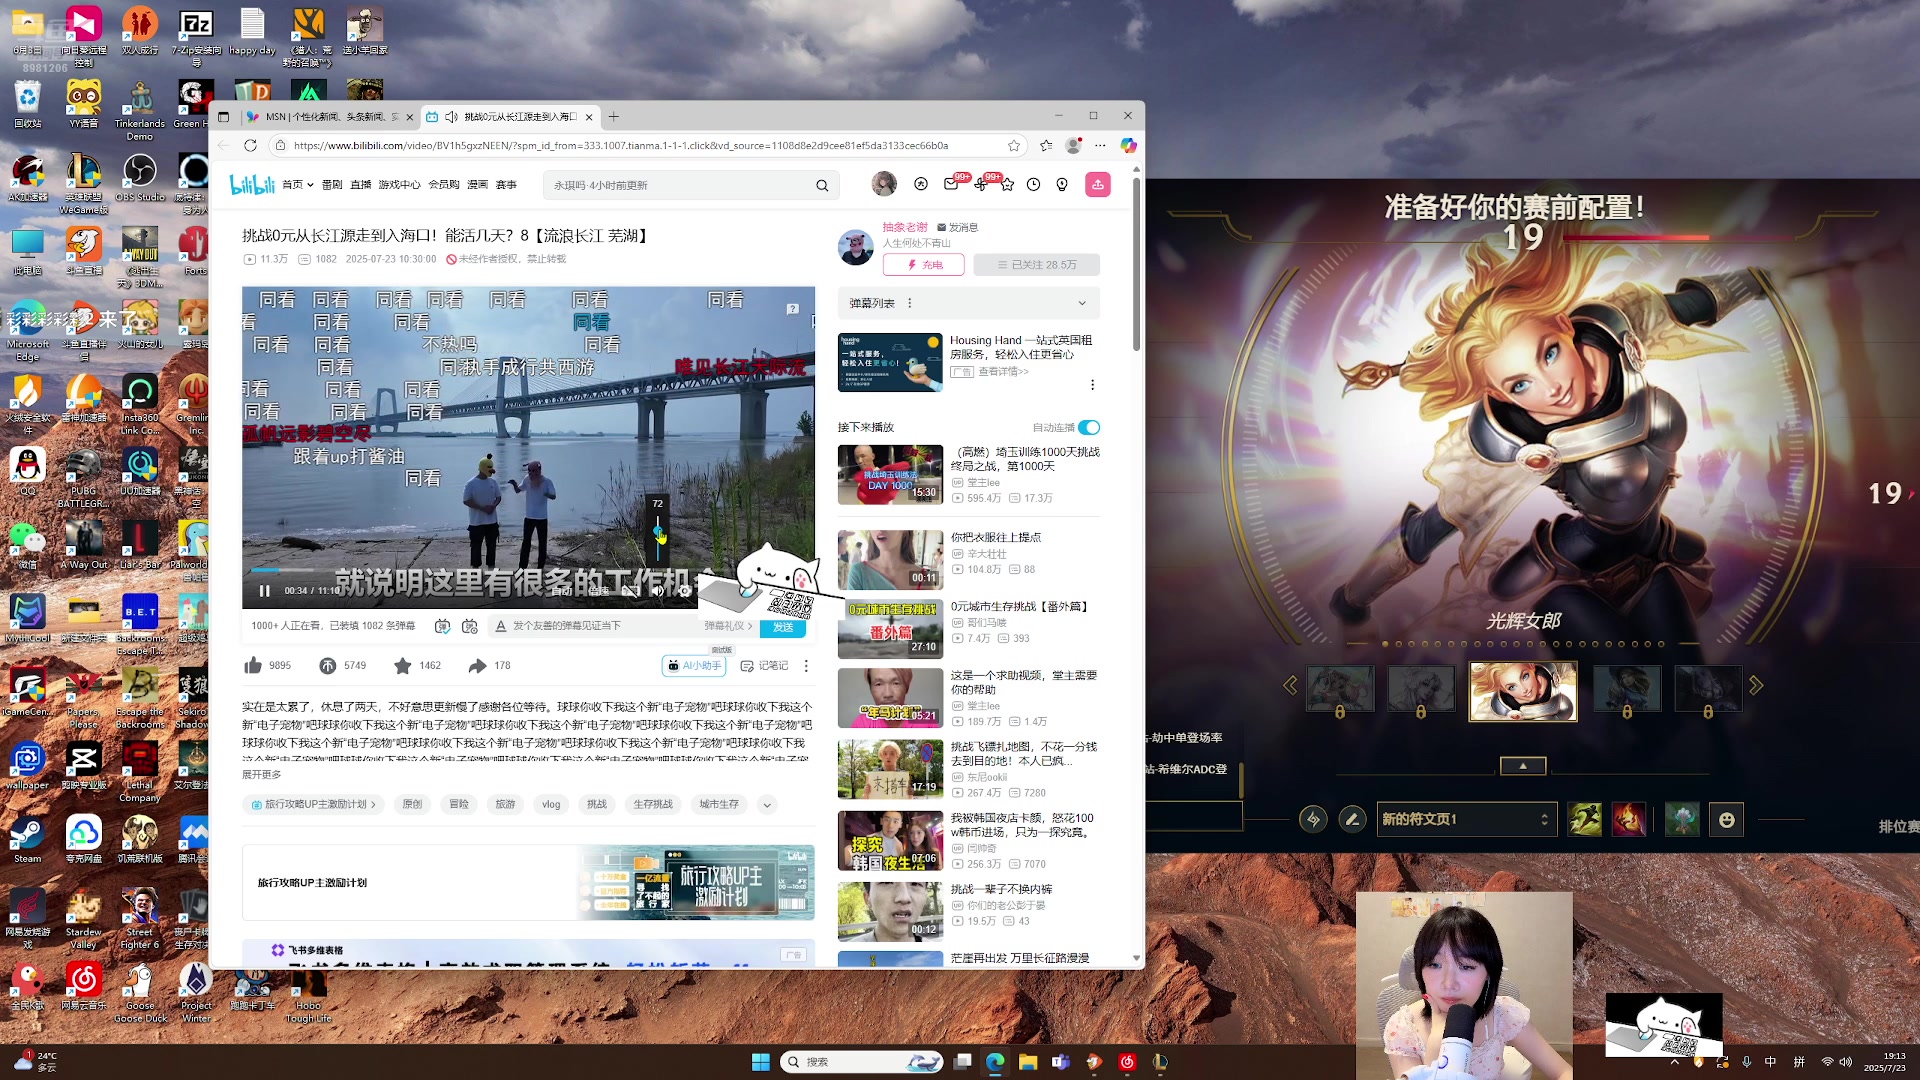1920x1080 pixels.
Task: Open the rune page dropdown 新的符文页1
Action: (1467, 819)
